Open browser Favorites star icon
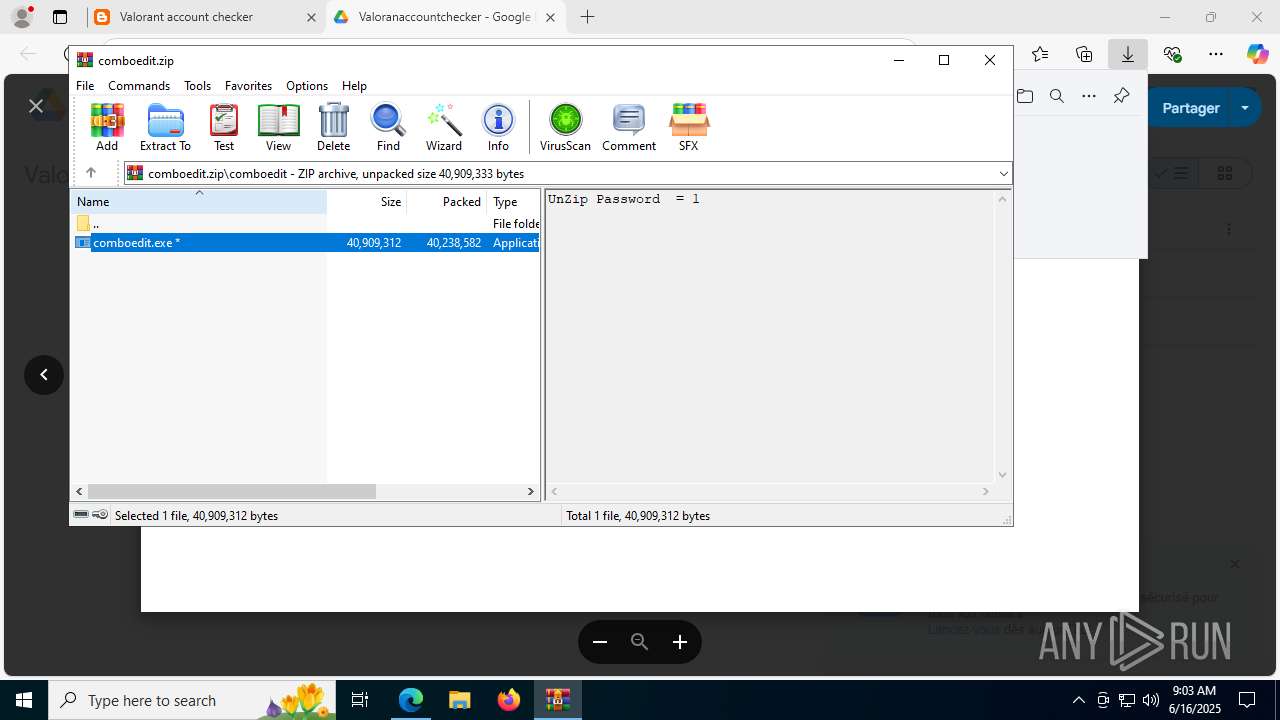The image size is (1280, 720). pyautogui.click(x=1040, y=54)
